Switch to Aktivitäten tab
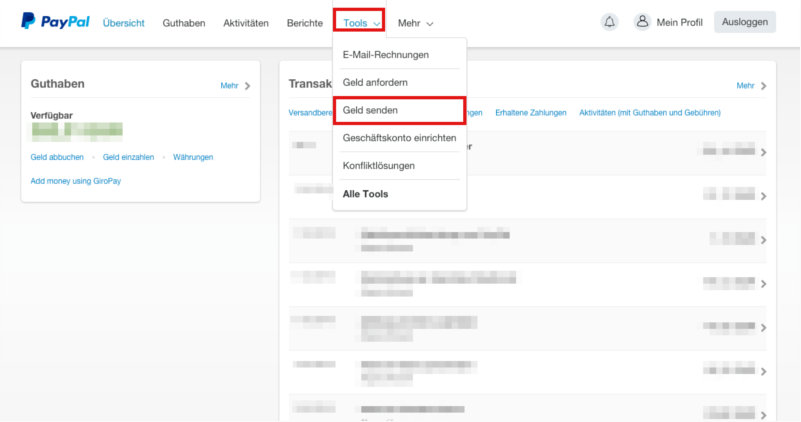The height and width of the screenshot is (422, 801). [x=246, y=23]
